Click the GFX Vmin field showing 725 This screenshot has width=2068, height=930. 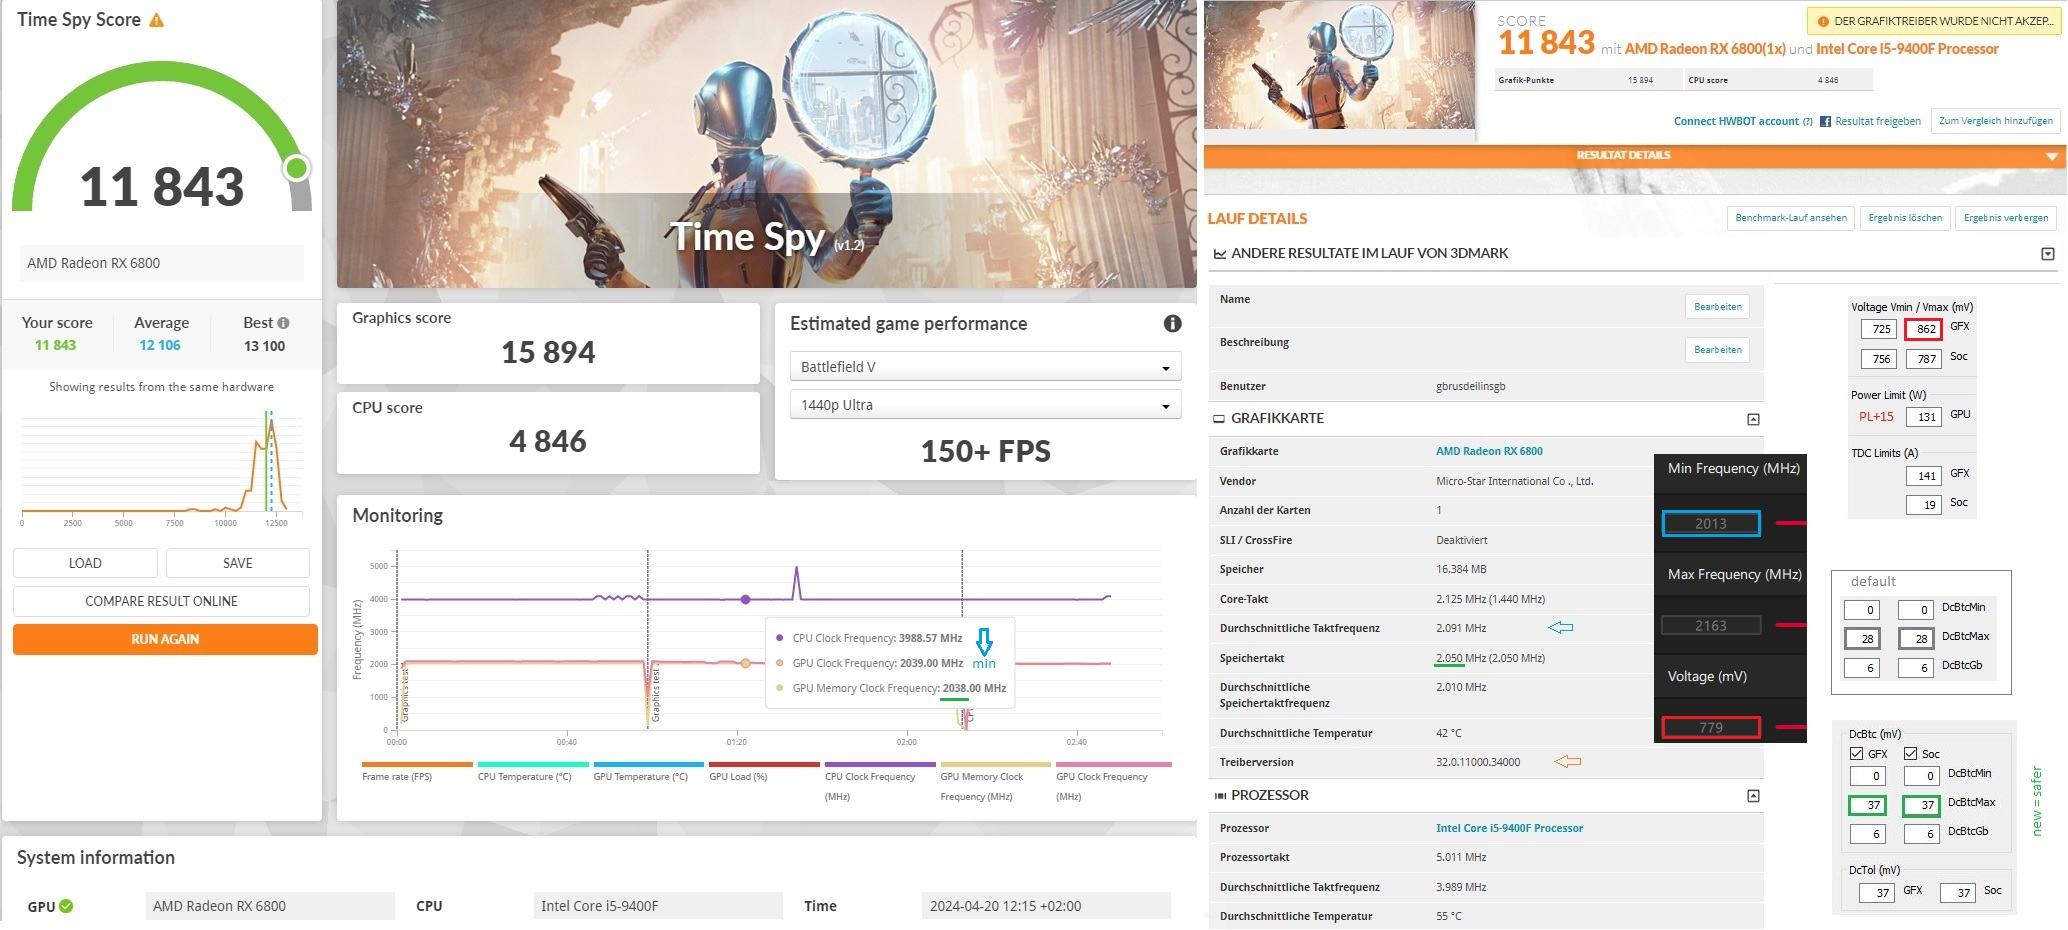tap(1879, 329)
